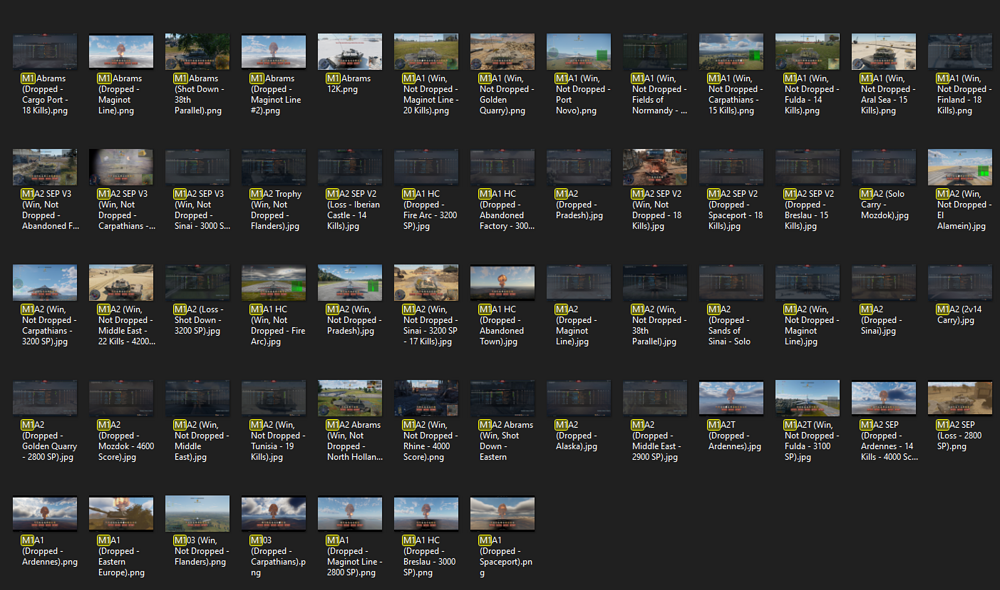The height and width of the screenshot is (590, 1000).
Task: Click file name M1A1 (Win, Not Dropped - Port Novo).png
Action: point(582,94)
